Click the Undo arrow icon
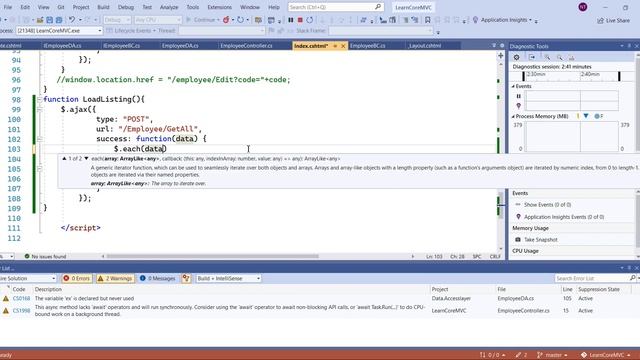This screenshot has width=640, height=360. [72, 20]
